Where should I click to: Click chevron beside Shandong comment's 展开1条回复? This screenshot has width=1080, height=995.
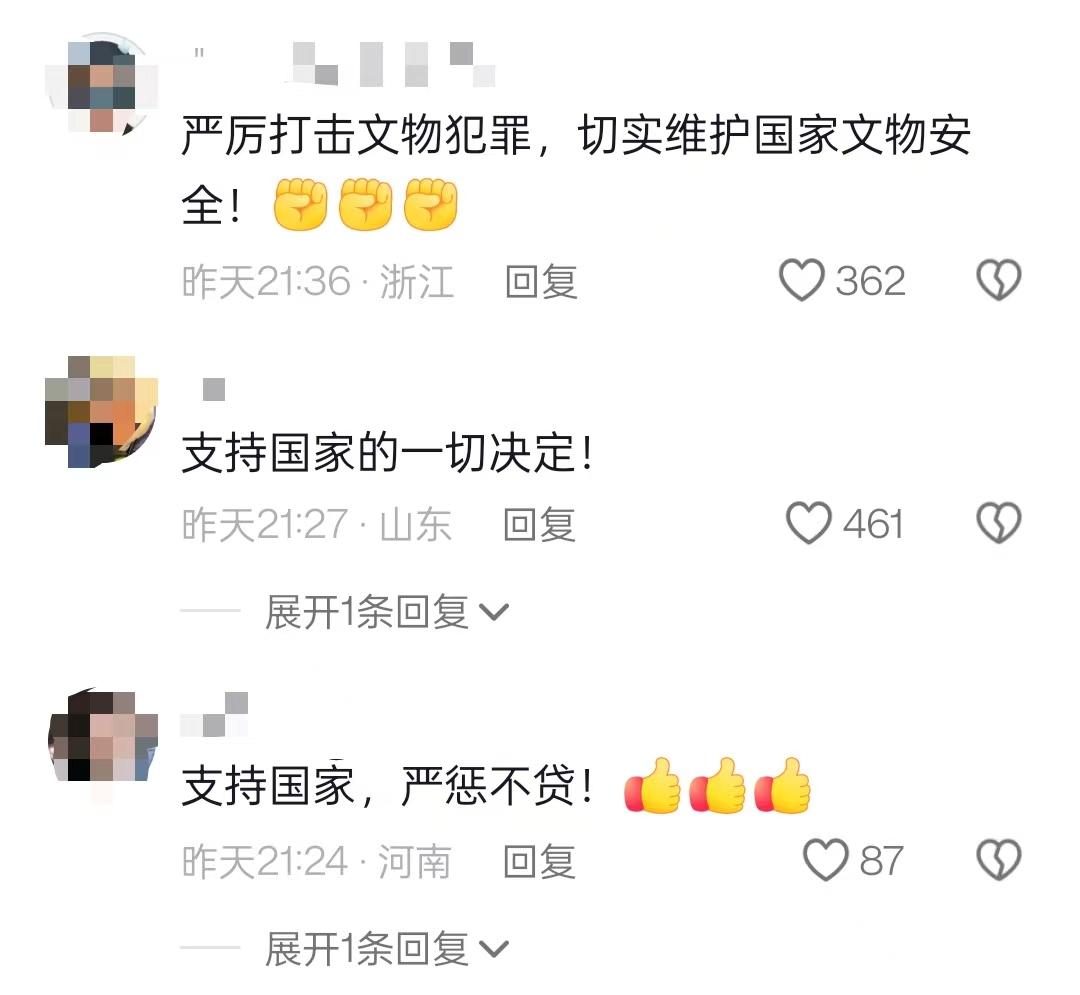[x=493, y=612]
